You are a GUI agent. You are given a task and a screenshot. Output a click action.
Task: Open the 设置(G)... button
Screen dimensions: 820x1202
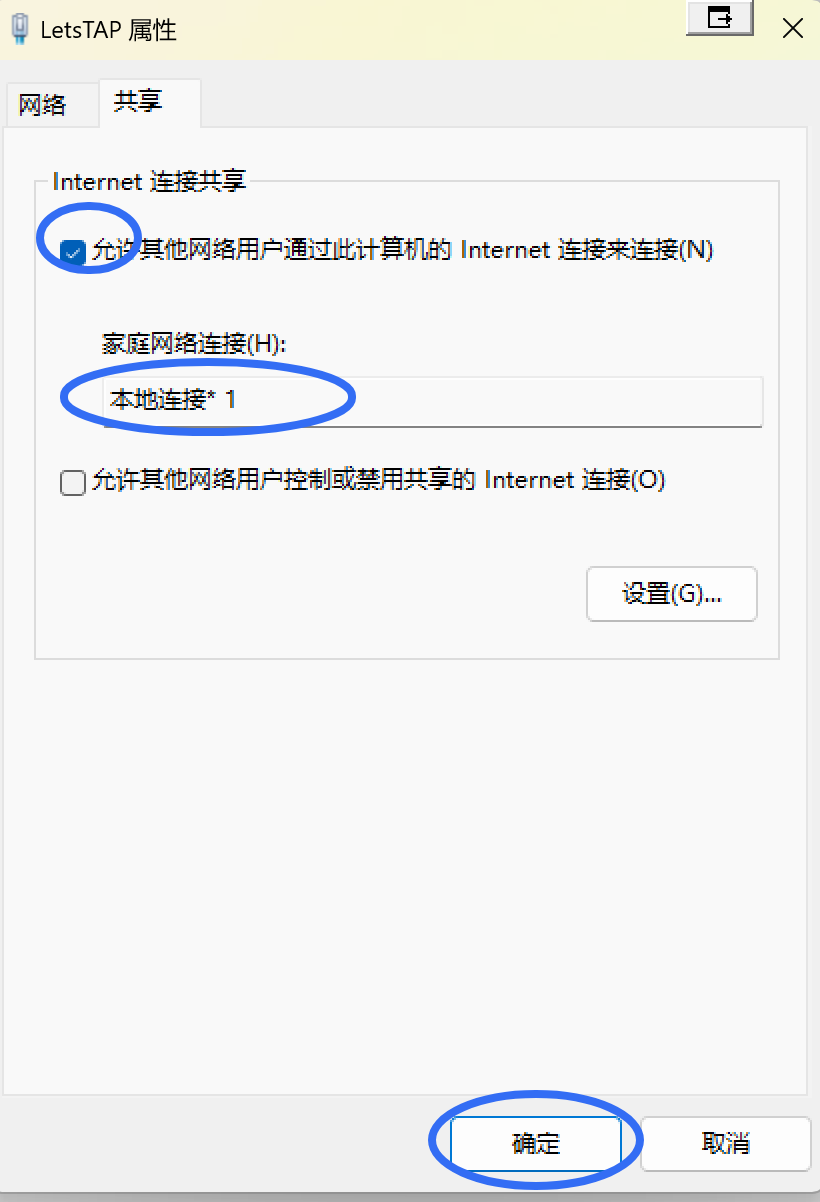click(671, 594)
